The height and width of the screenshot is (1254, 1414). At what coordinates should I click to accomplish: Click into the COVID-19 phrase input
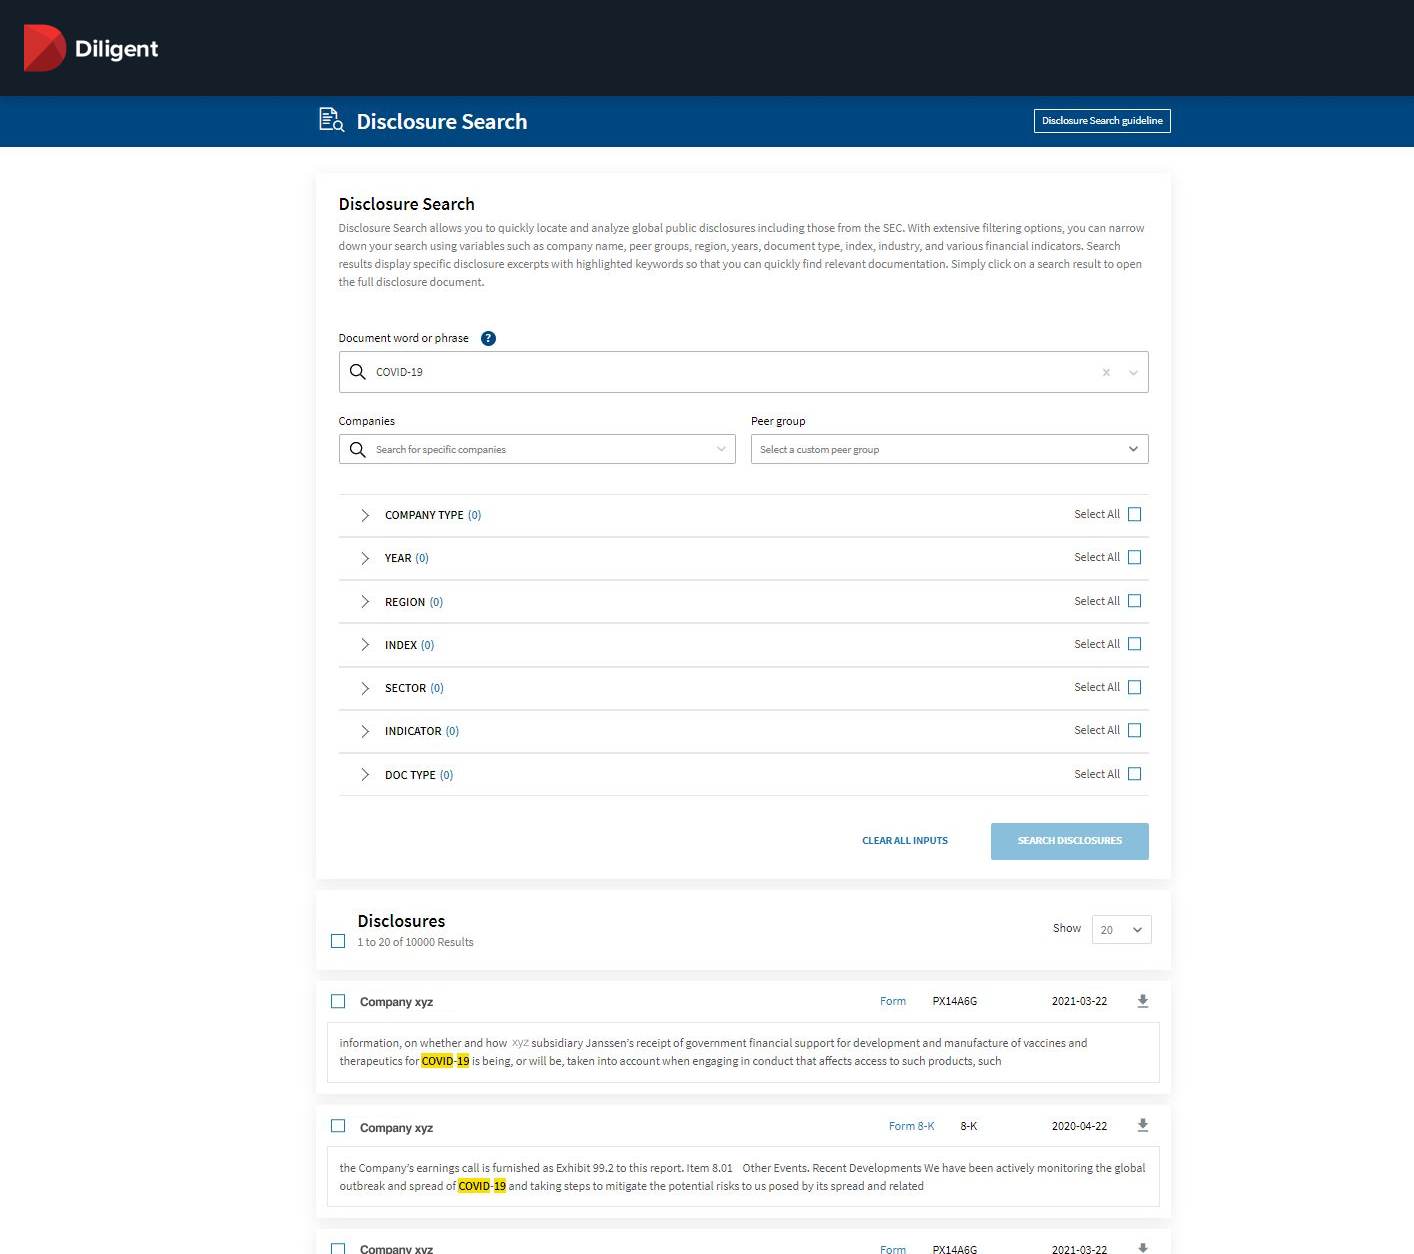743,372
